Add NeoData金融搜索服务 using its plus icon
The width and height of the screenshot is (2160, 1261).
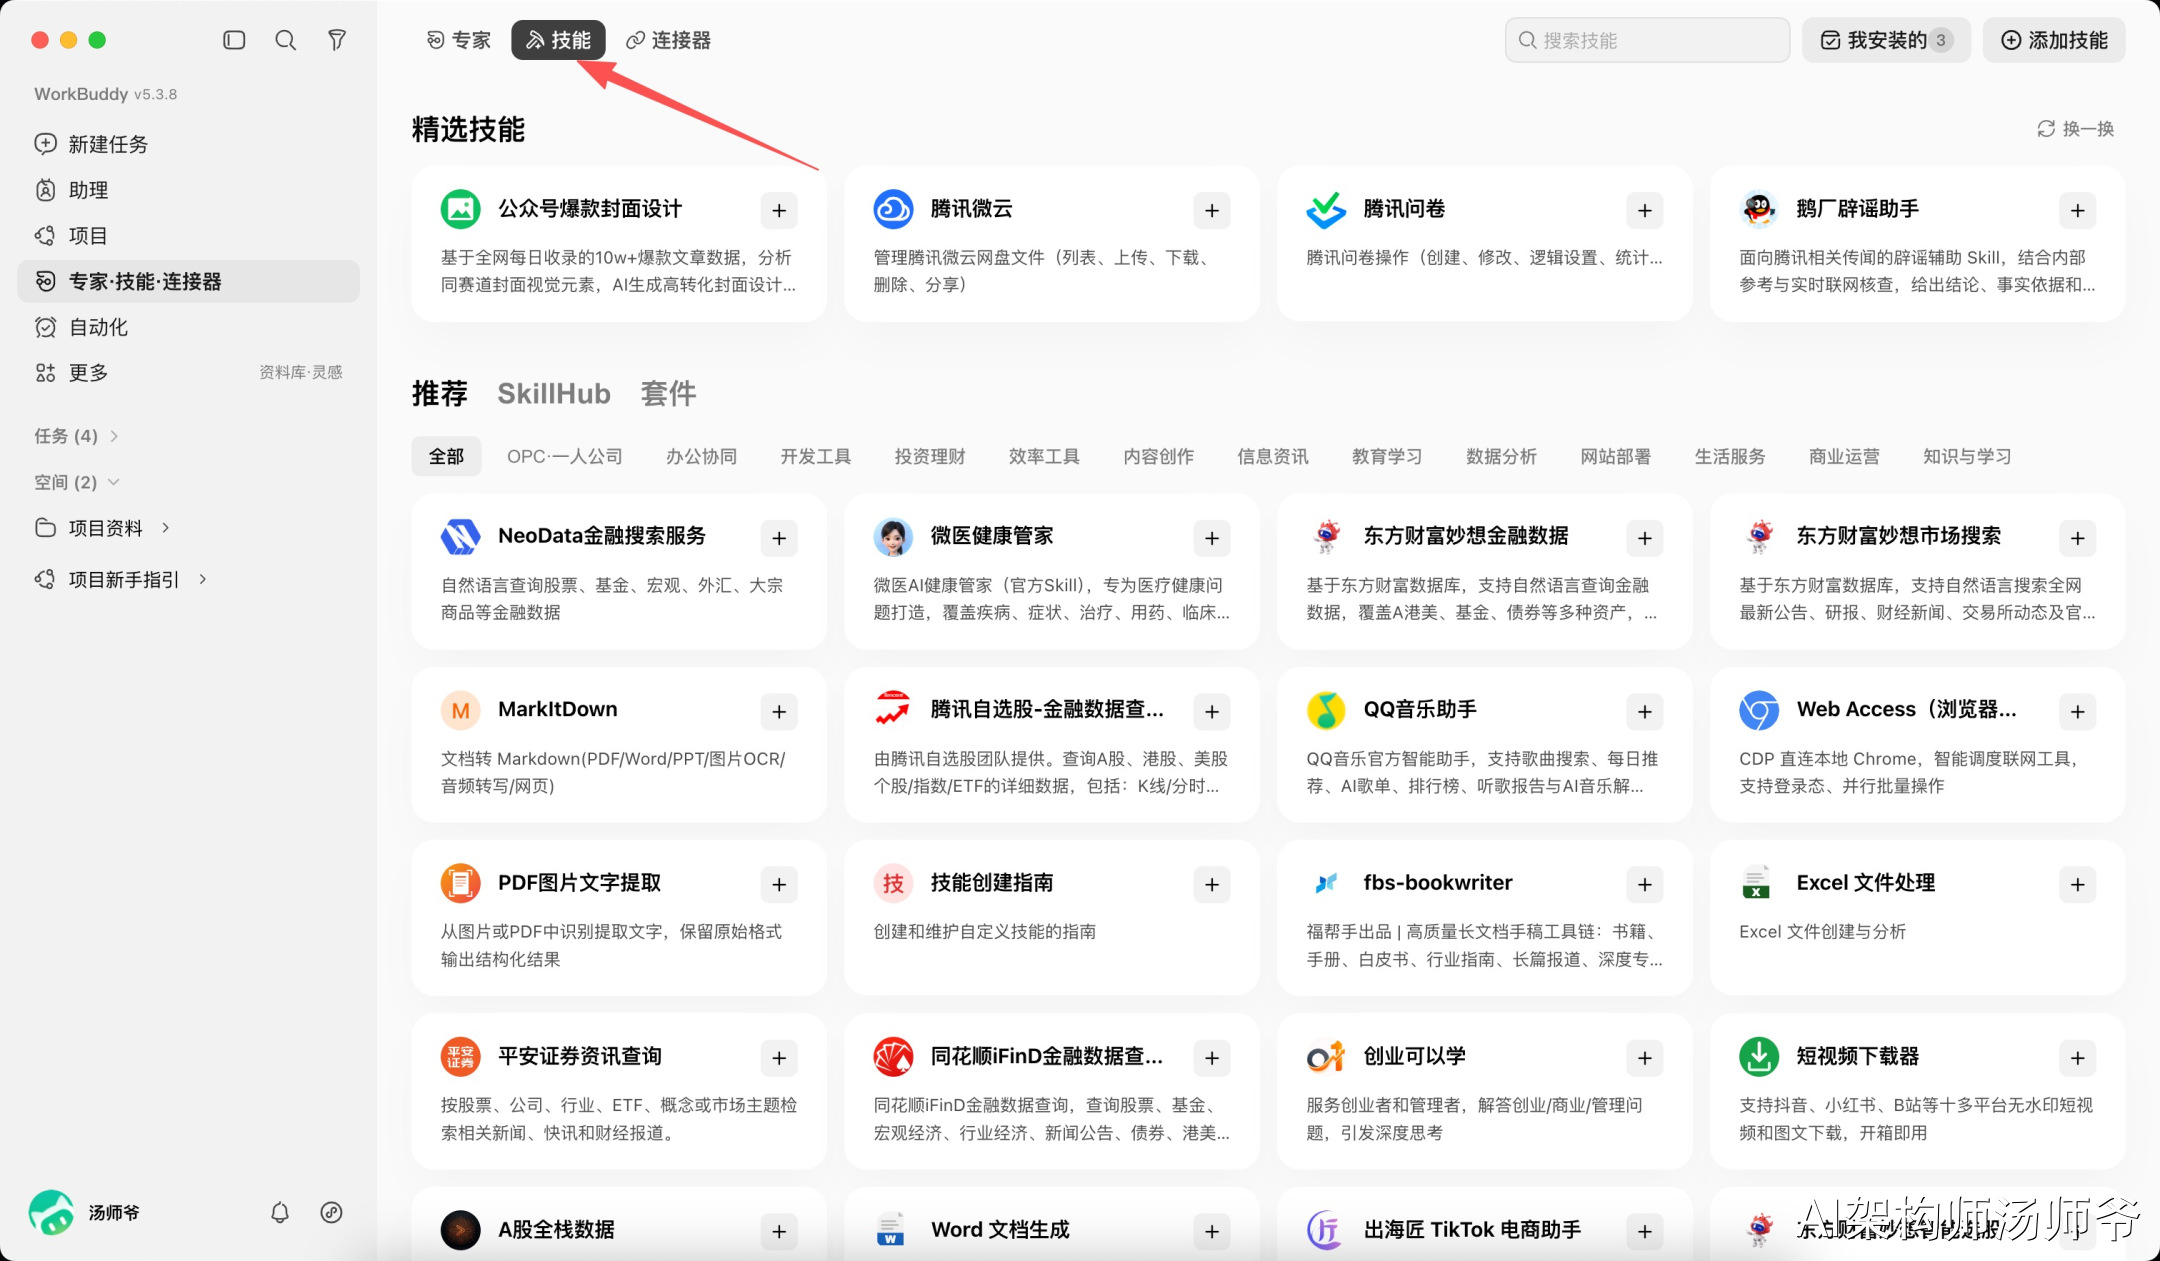(x=779, y=538)
